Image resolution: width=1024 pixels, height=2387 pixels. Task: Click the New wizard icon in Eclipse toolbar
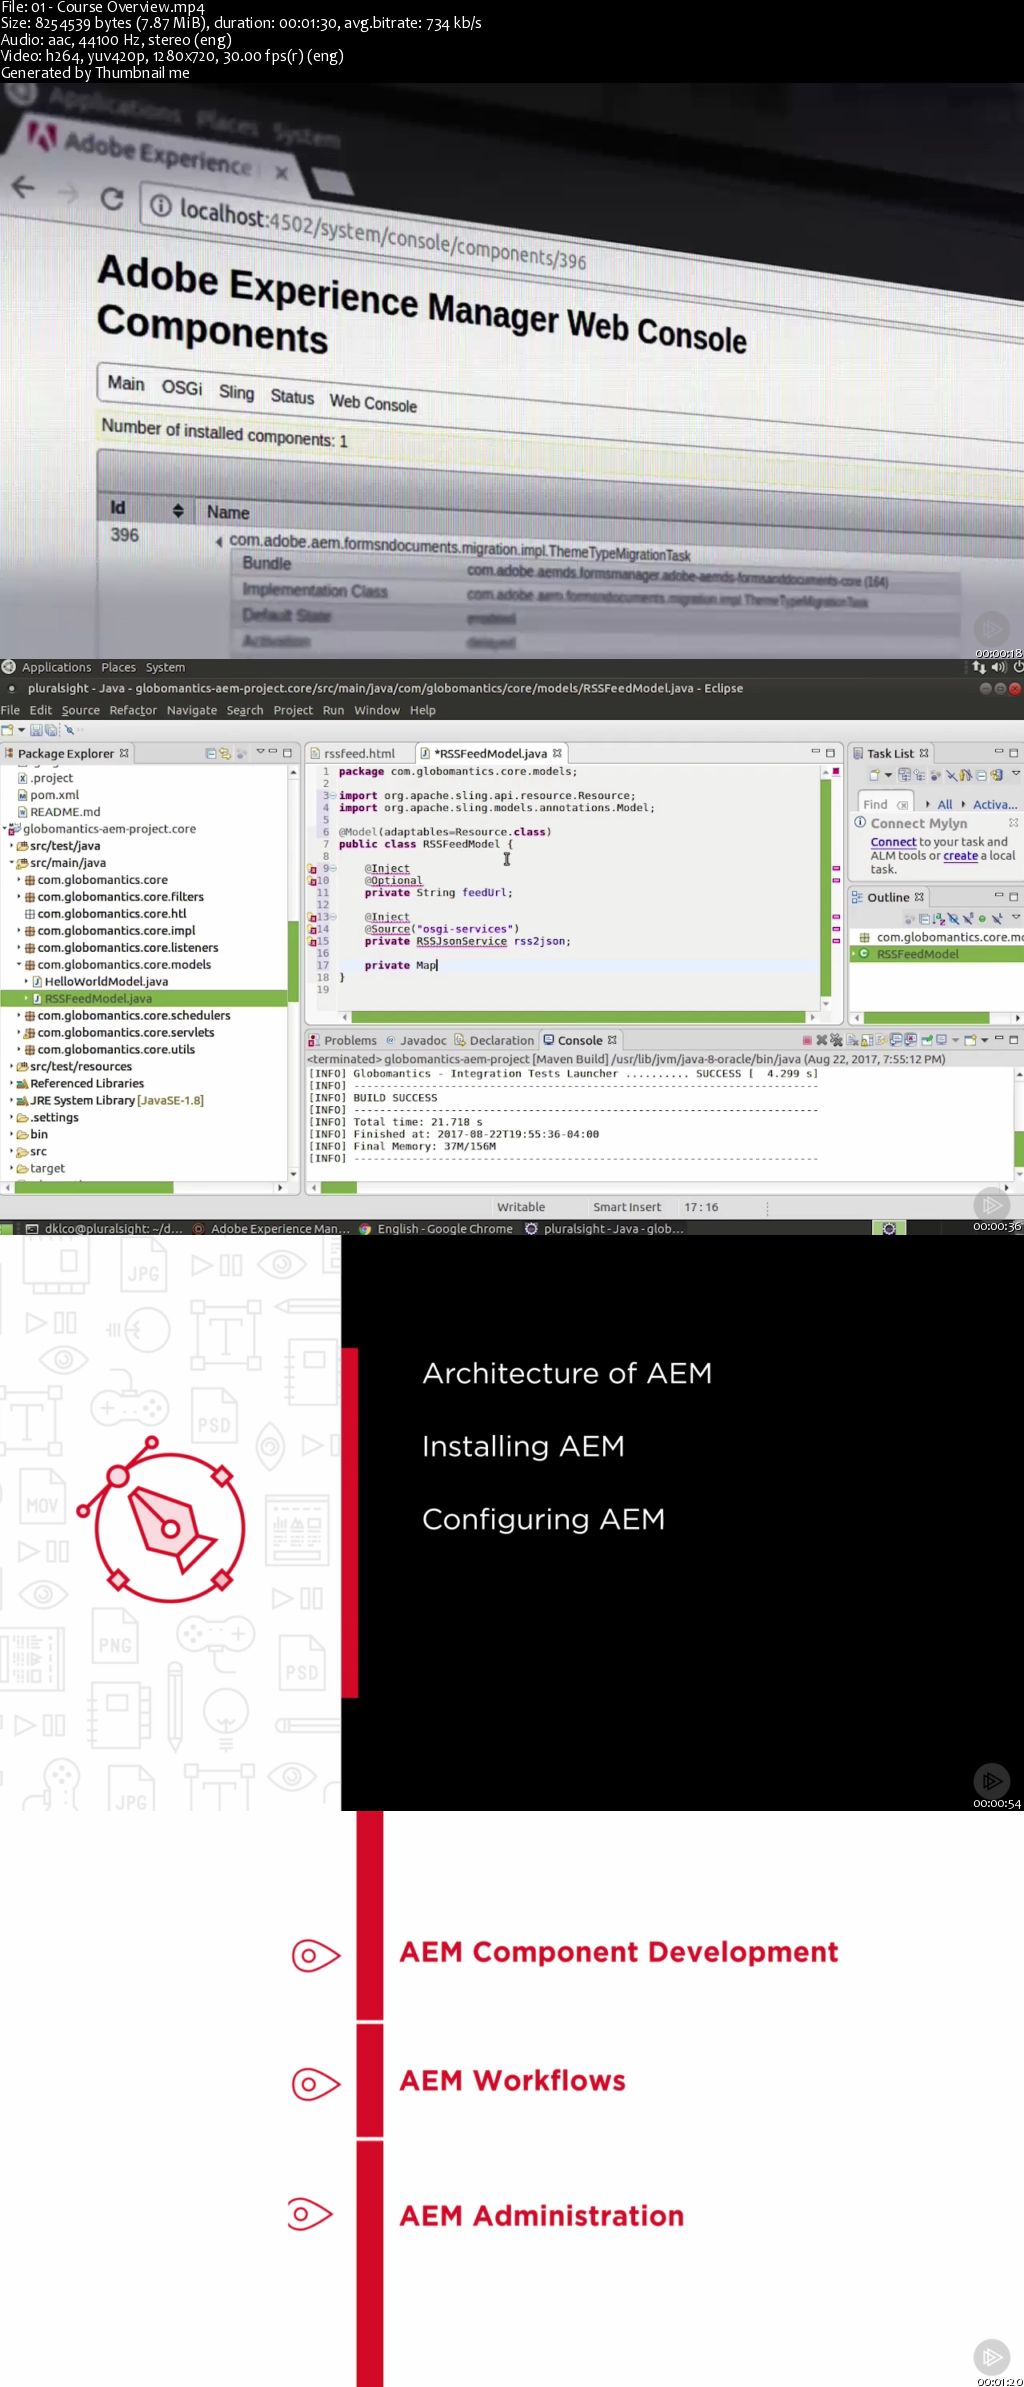(8, 730)
